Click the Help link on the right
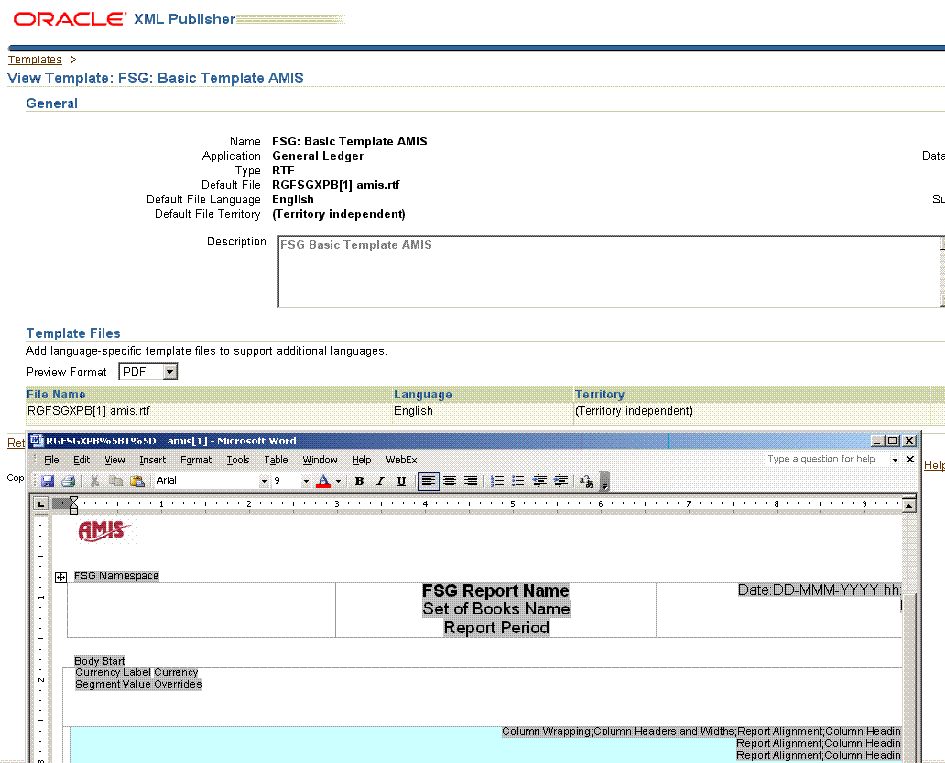The height and width of the screenshot is (763, 945). pos(934,465)
